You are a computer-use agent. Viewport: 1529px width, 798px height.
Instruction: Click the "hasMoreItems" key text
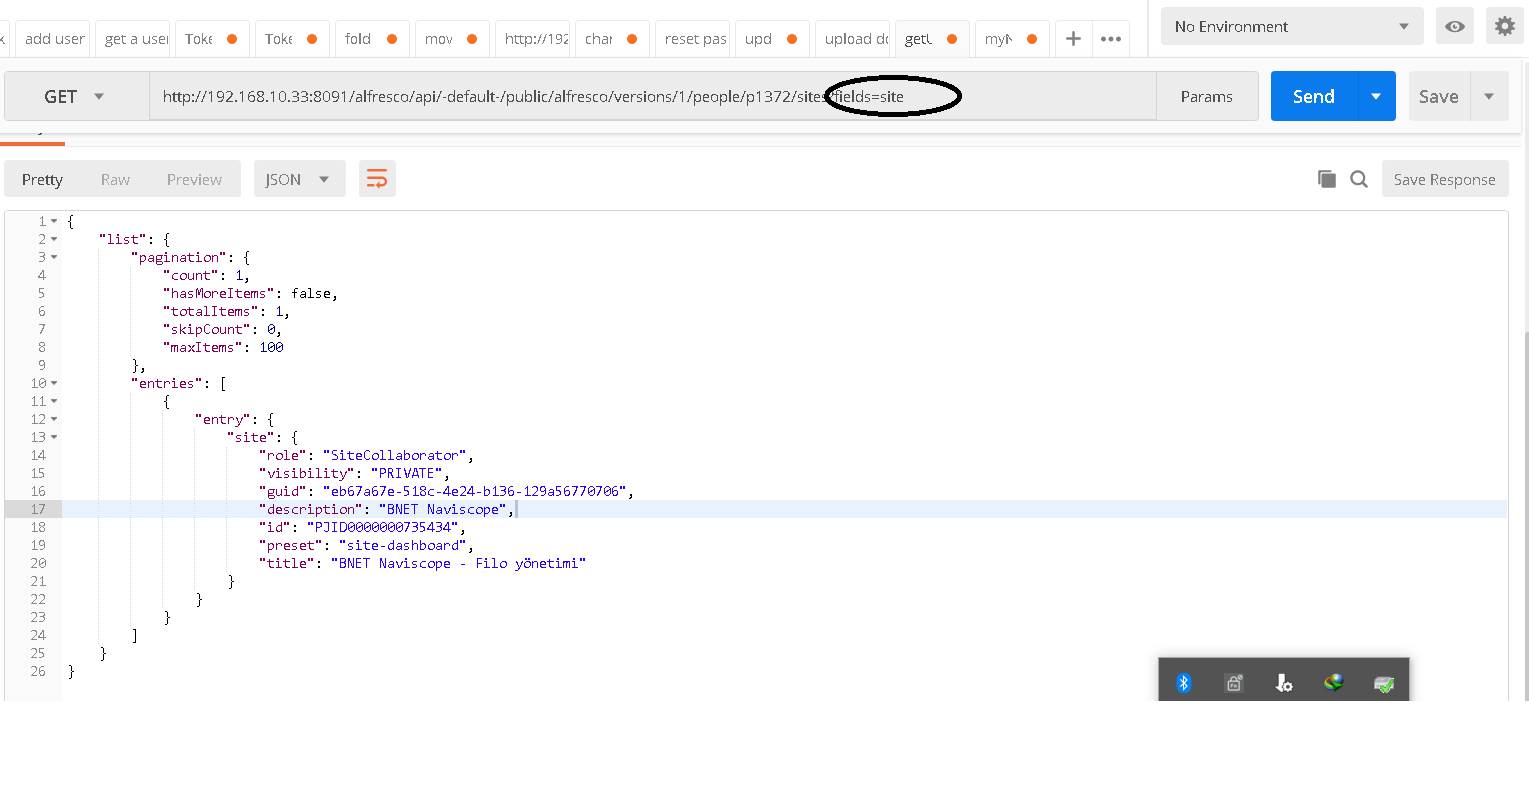coord(218,293)
